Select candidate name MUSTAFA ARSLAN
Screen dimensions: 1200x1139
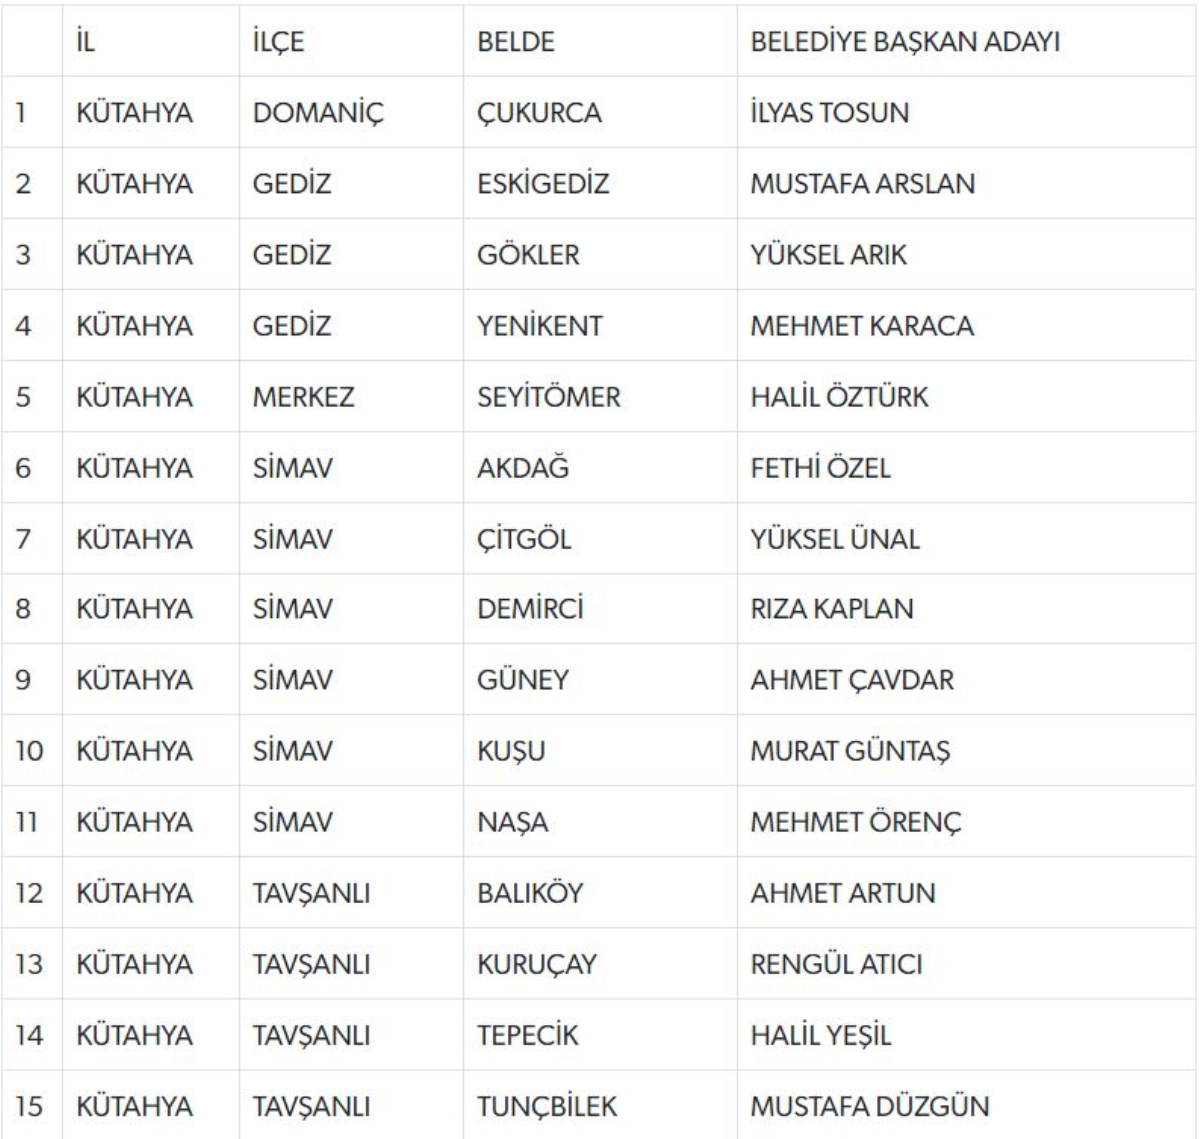(862, 184)
